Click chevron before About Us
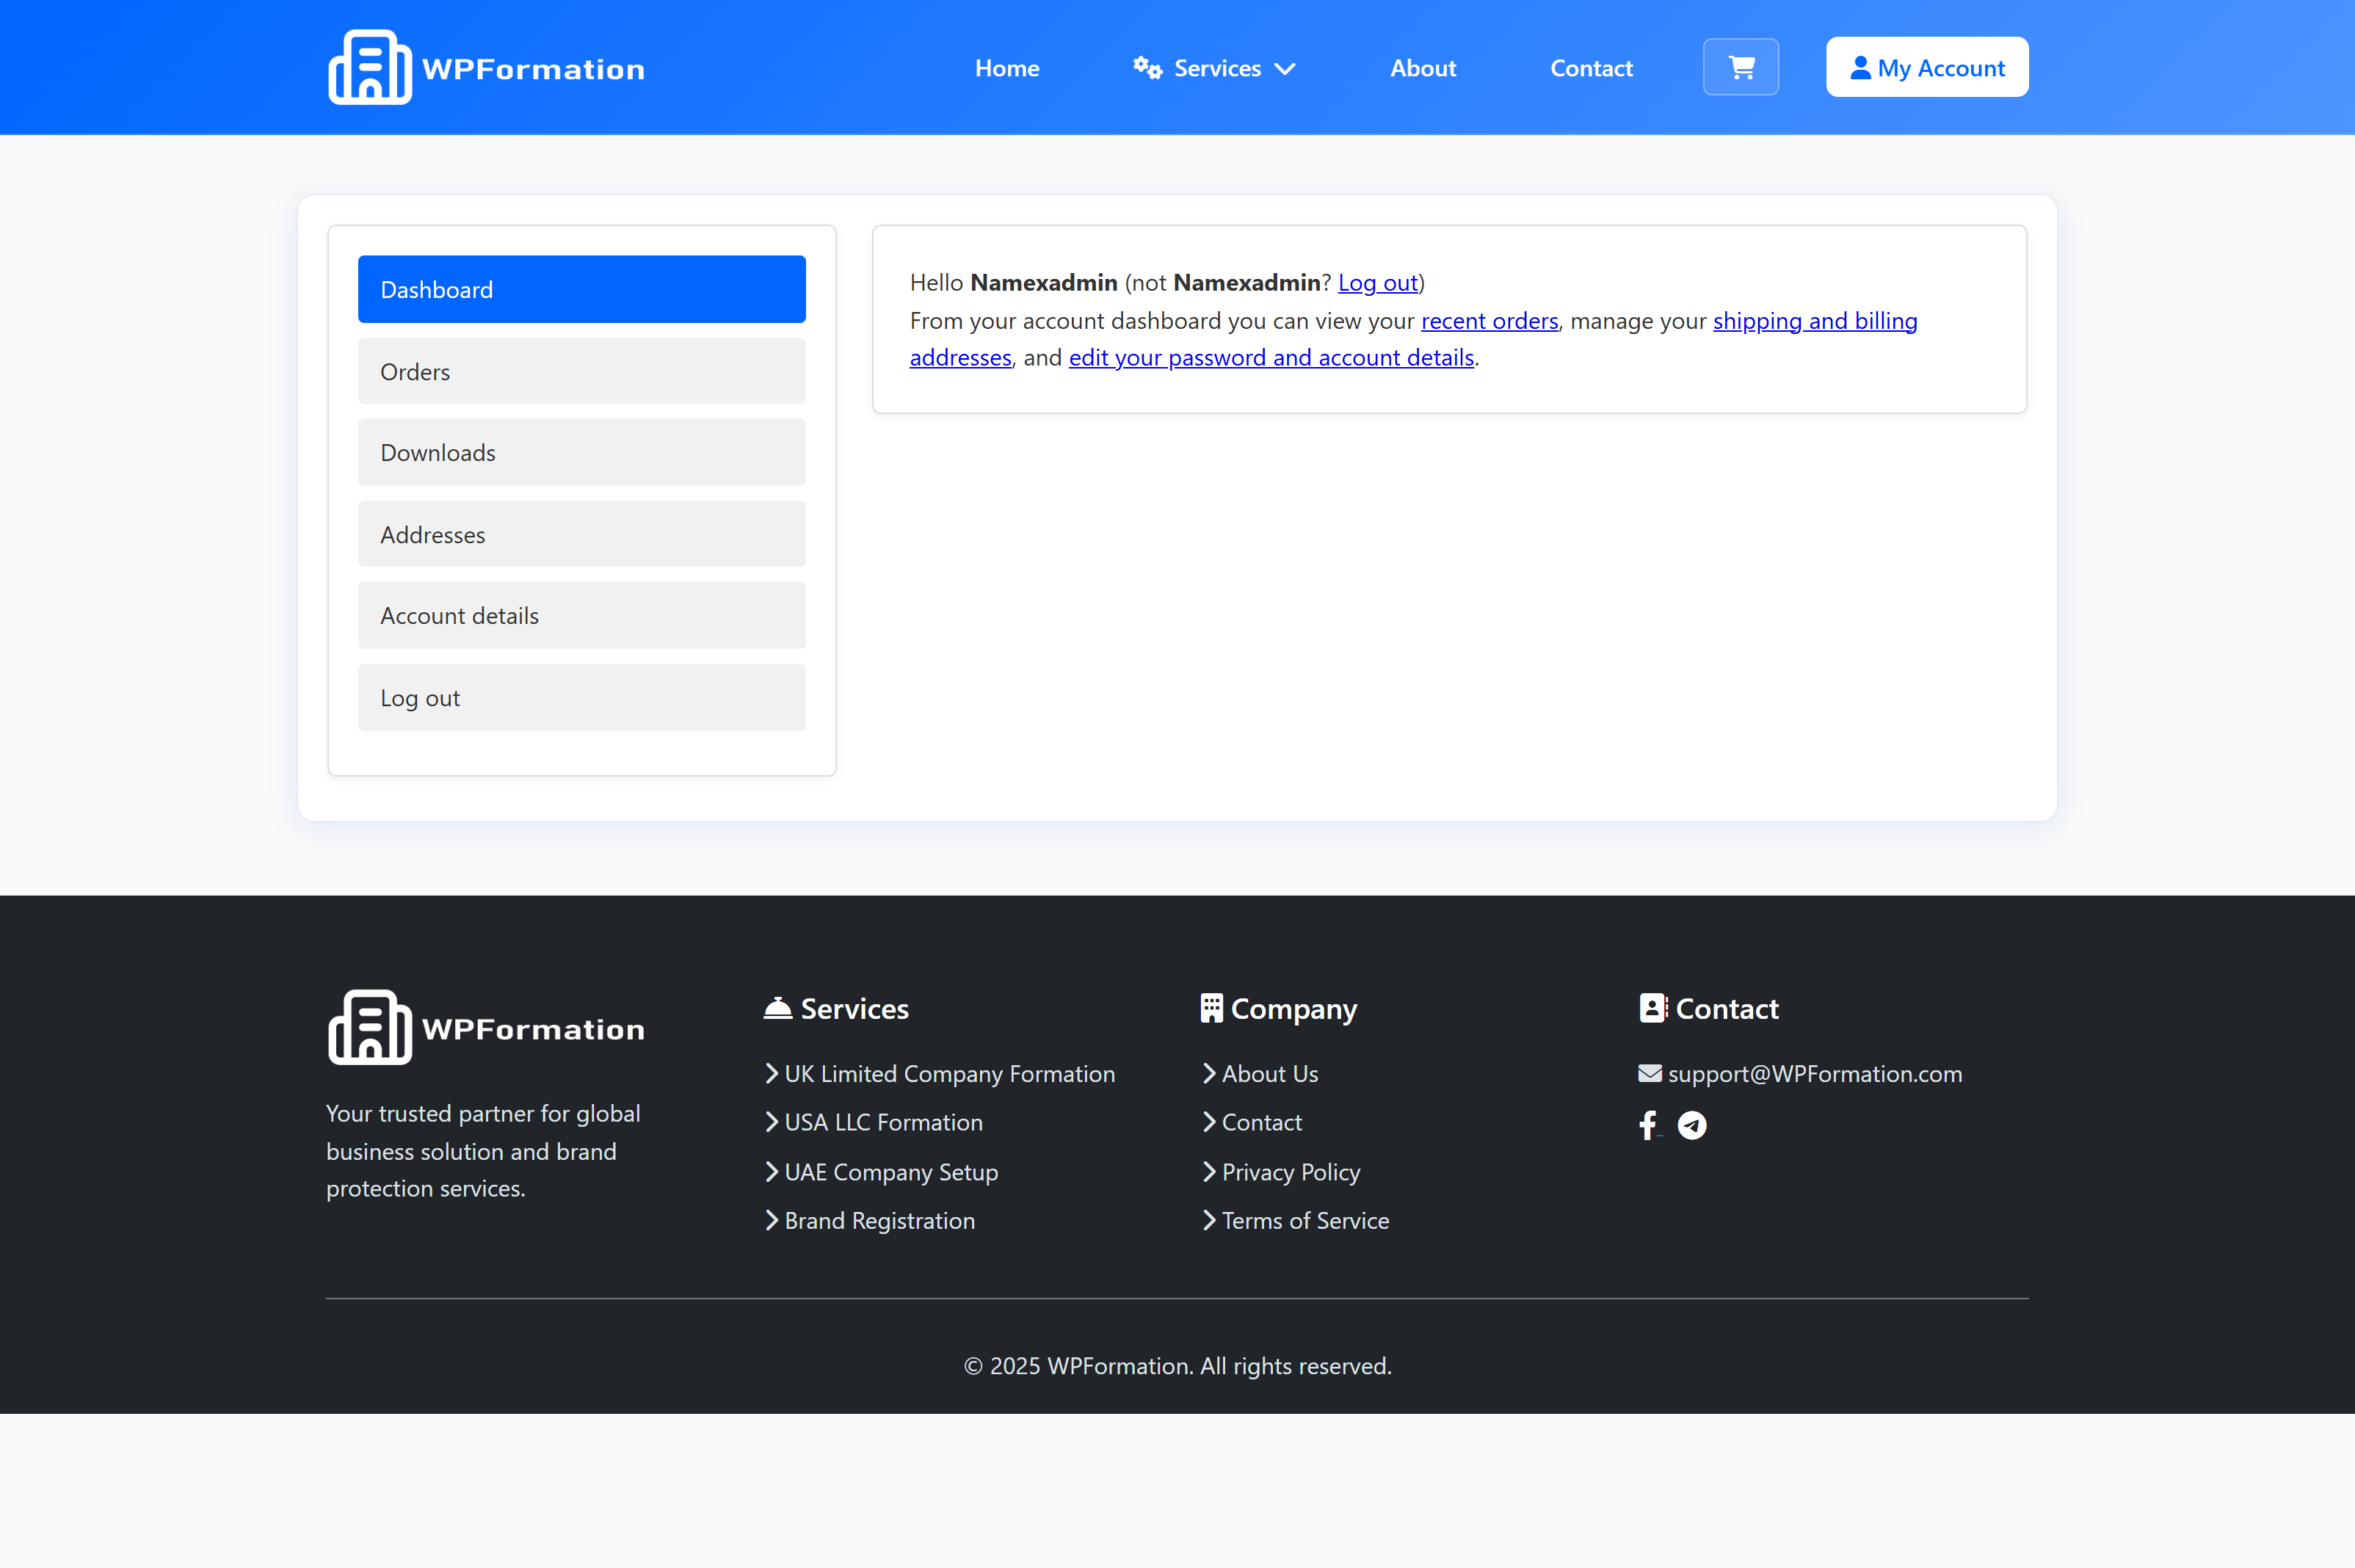2355x1568 pixels. coord(1209,1073)
